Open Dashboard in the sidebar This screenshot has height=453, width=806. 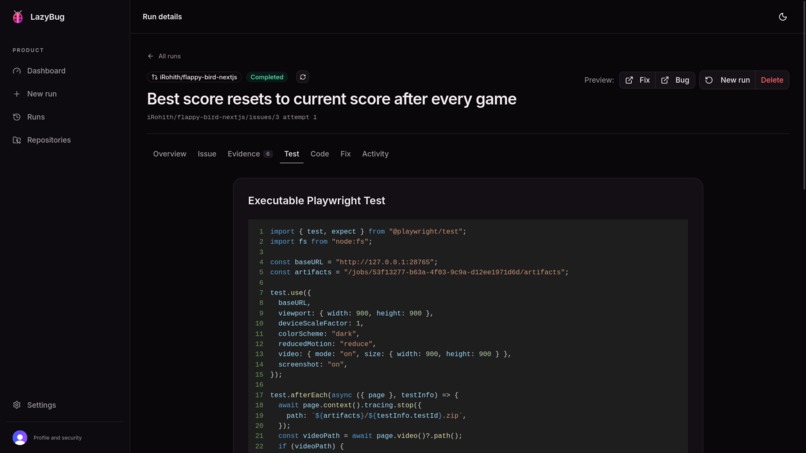(46, 71)
